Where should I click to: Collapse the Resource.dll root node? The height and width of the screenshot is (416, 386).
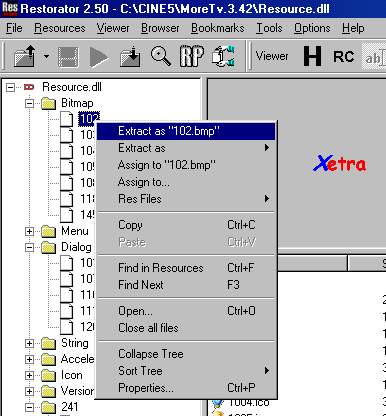pos(11,87)
